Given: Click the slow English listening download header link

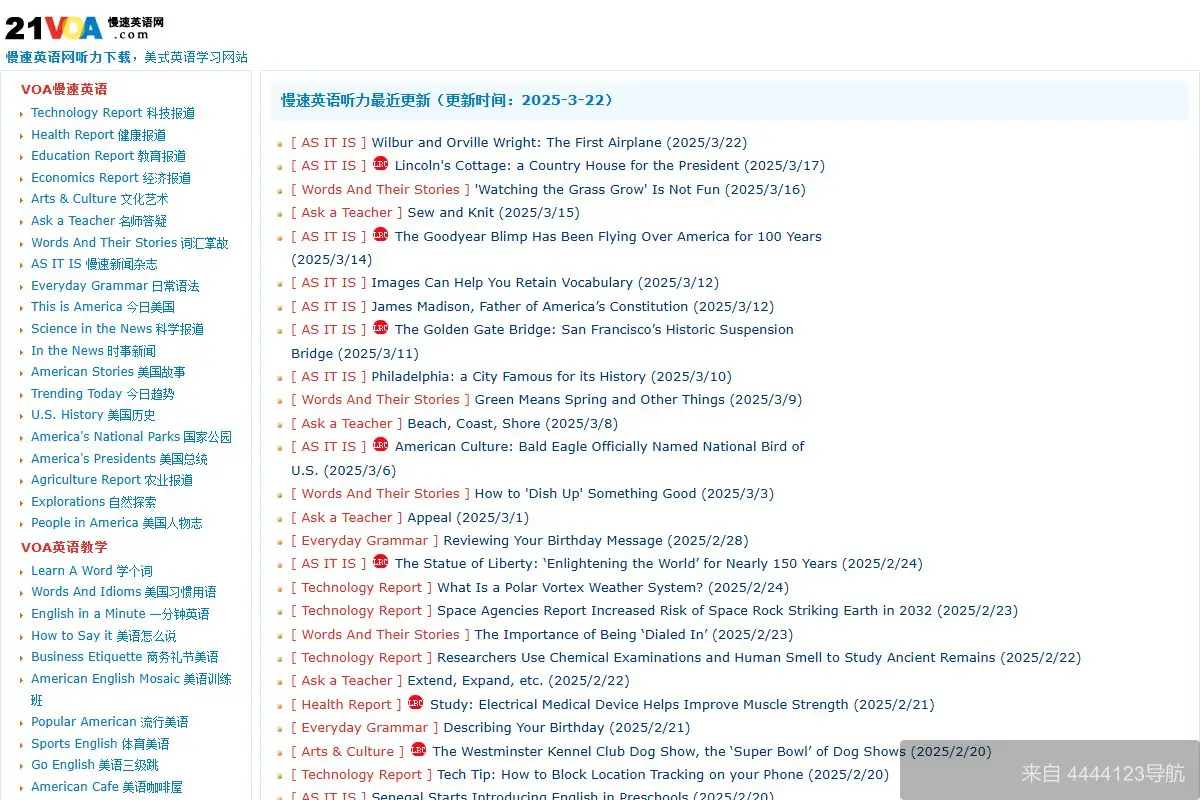Looking at the screenshot, I should tap(68, 58).
